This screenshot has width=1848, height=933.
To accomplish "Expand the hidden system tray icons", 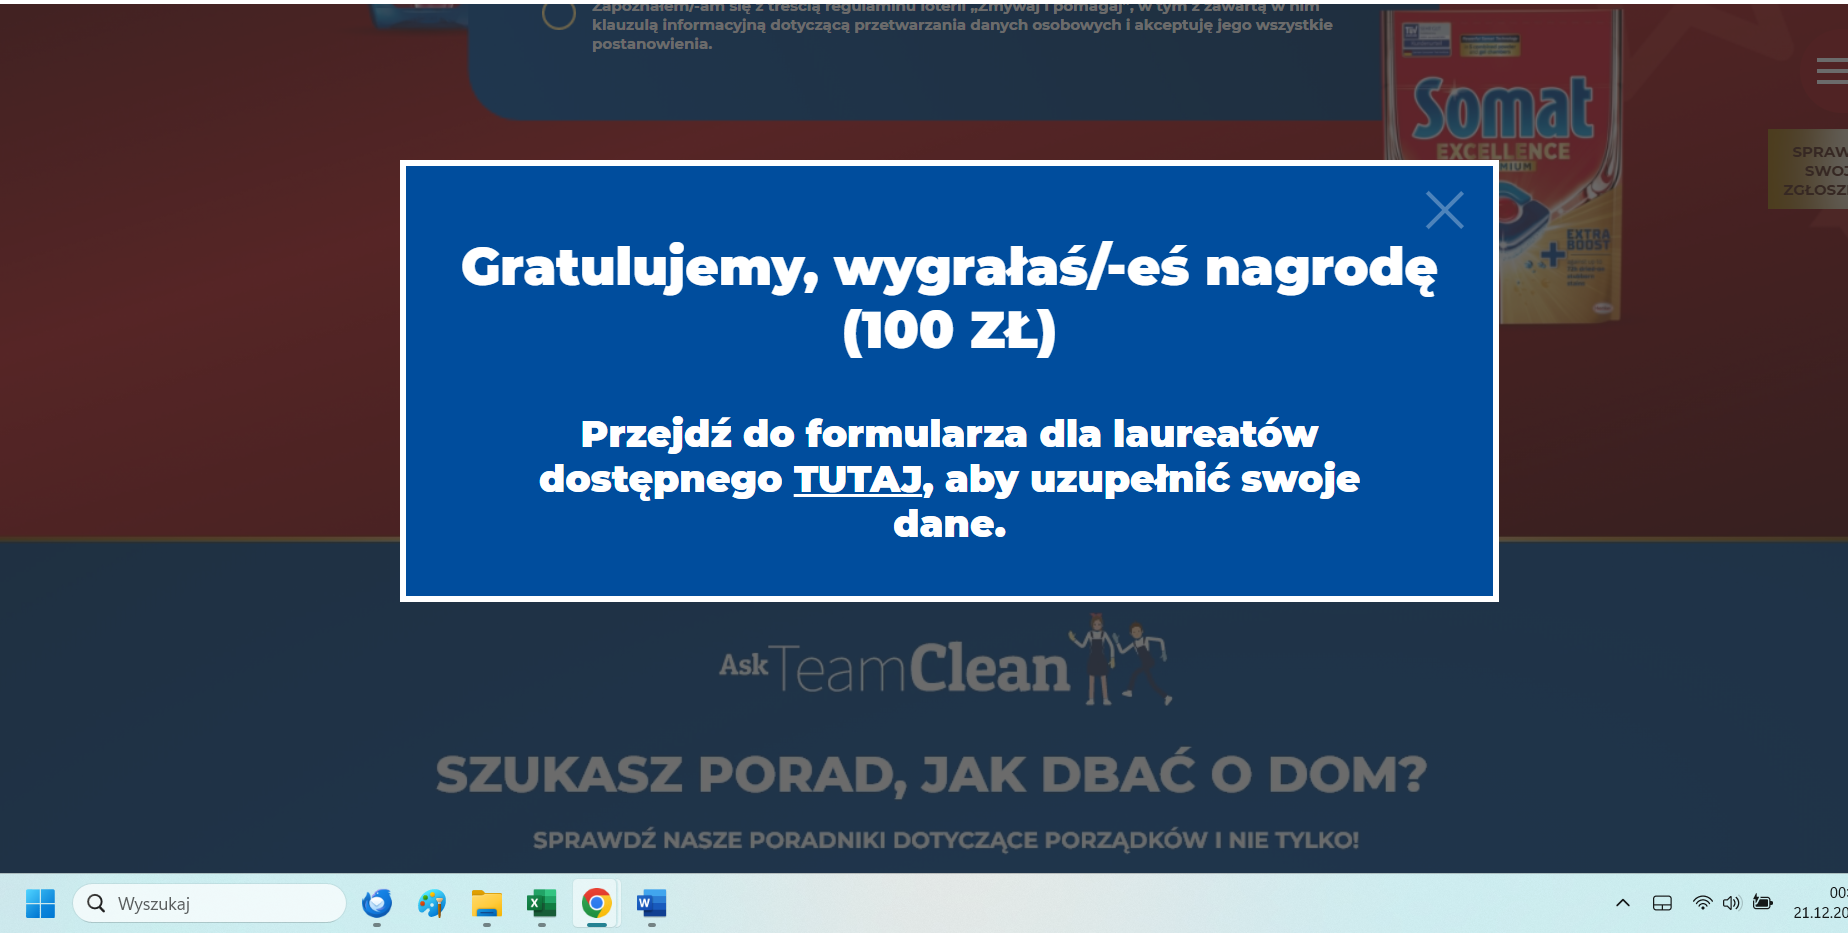I will click(x=1622, y=903).
